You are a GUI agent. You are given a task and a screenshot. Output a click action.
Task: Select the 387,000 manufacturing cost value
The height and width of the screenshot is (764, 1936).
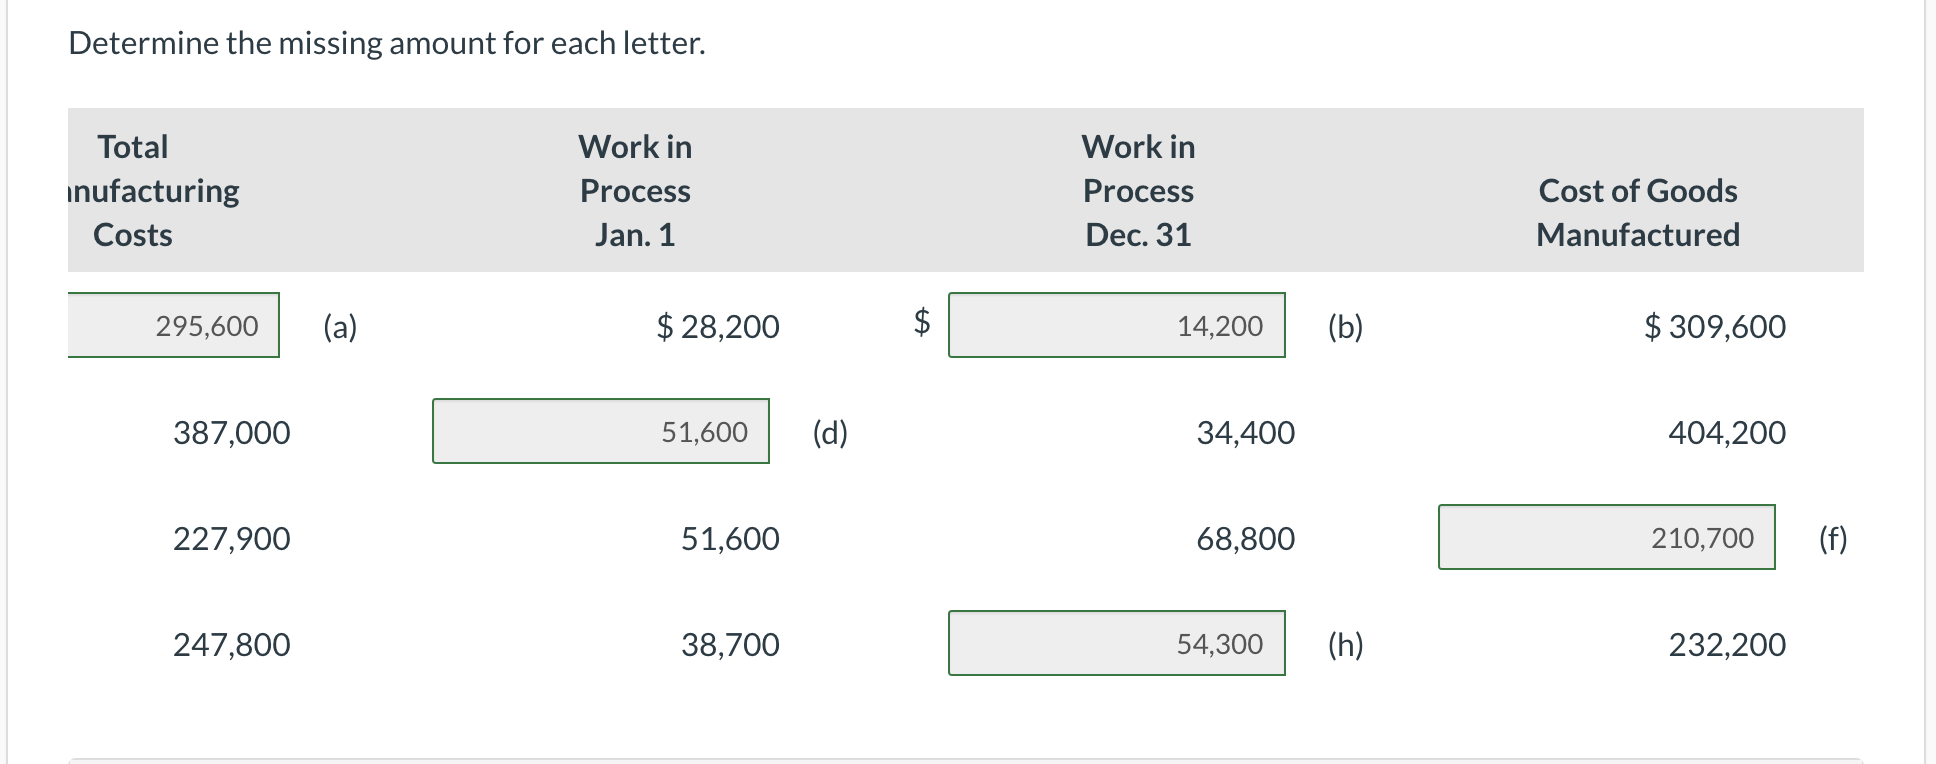pyautogui.click(x=230, y=432)
